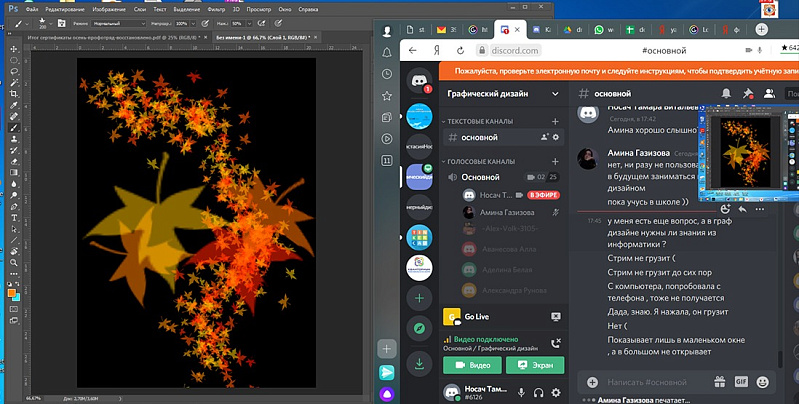Screen dimensions: 799x404
Task: Disconnect from the voice call
Action: [555, 343]
